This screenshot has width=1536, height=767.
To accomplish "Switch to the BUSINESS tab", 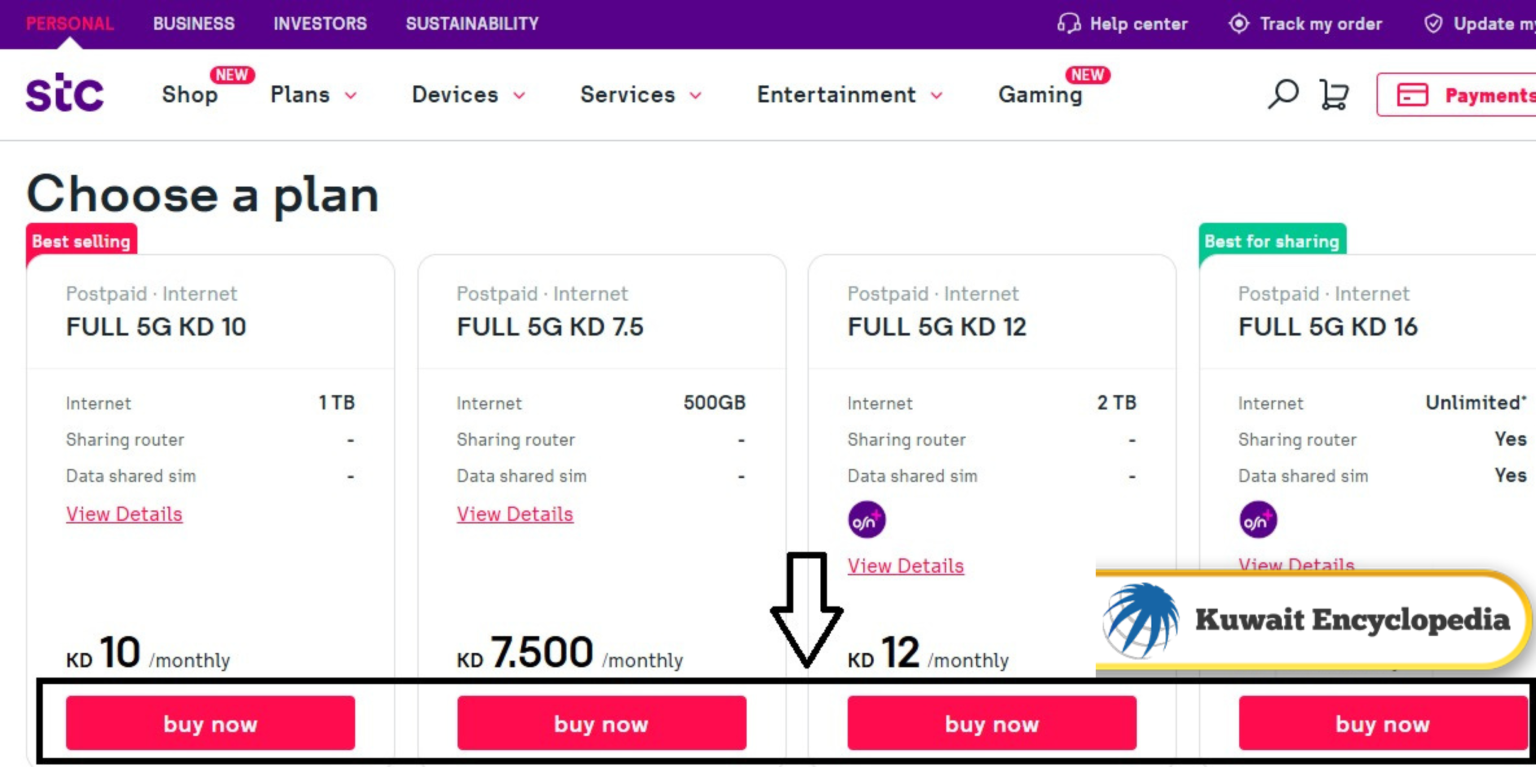I will tap(194, 23).
